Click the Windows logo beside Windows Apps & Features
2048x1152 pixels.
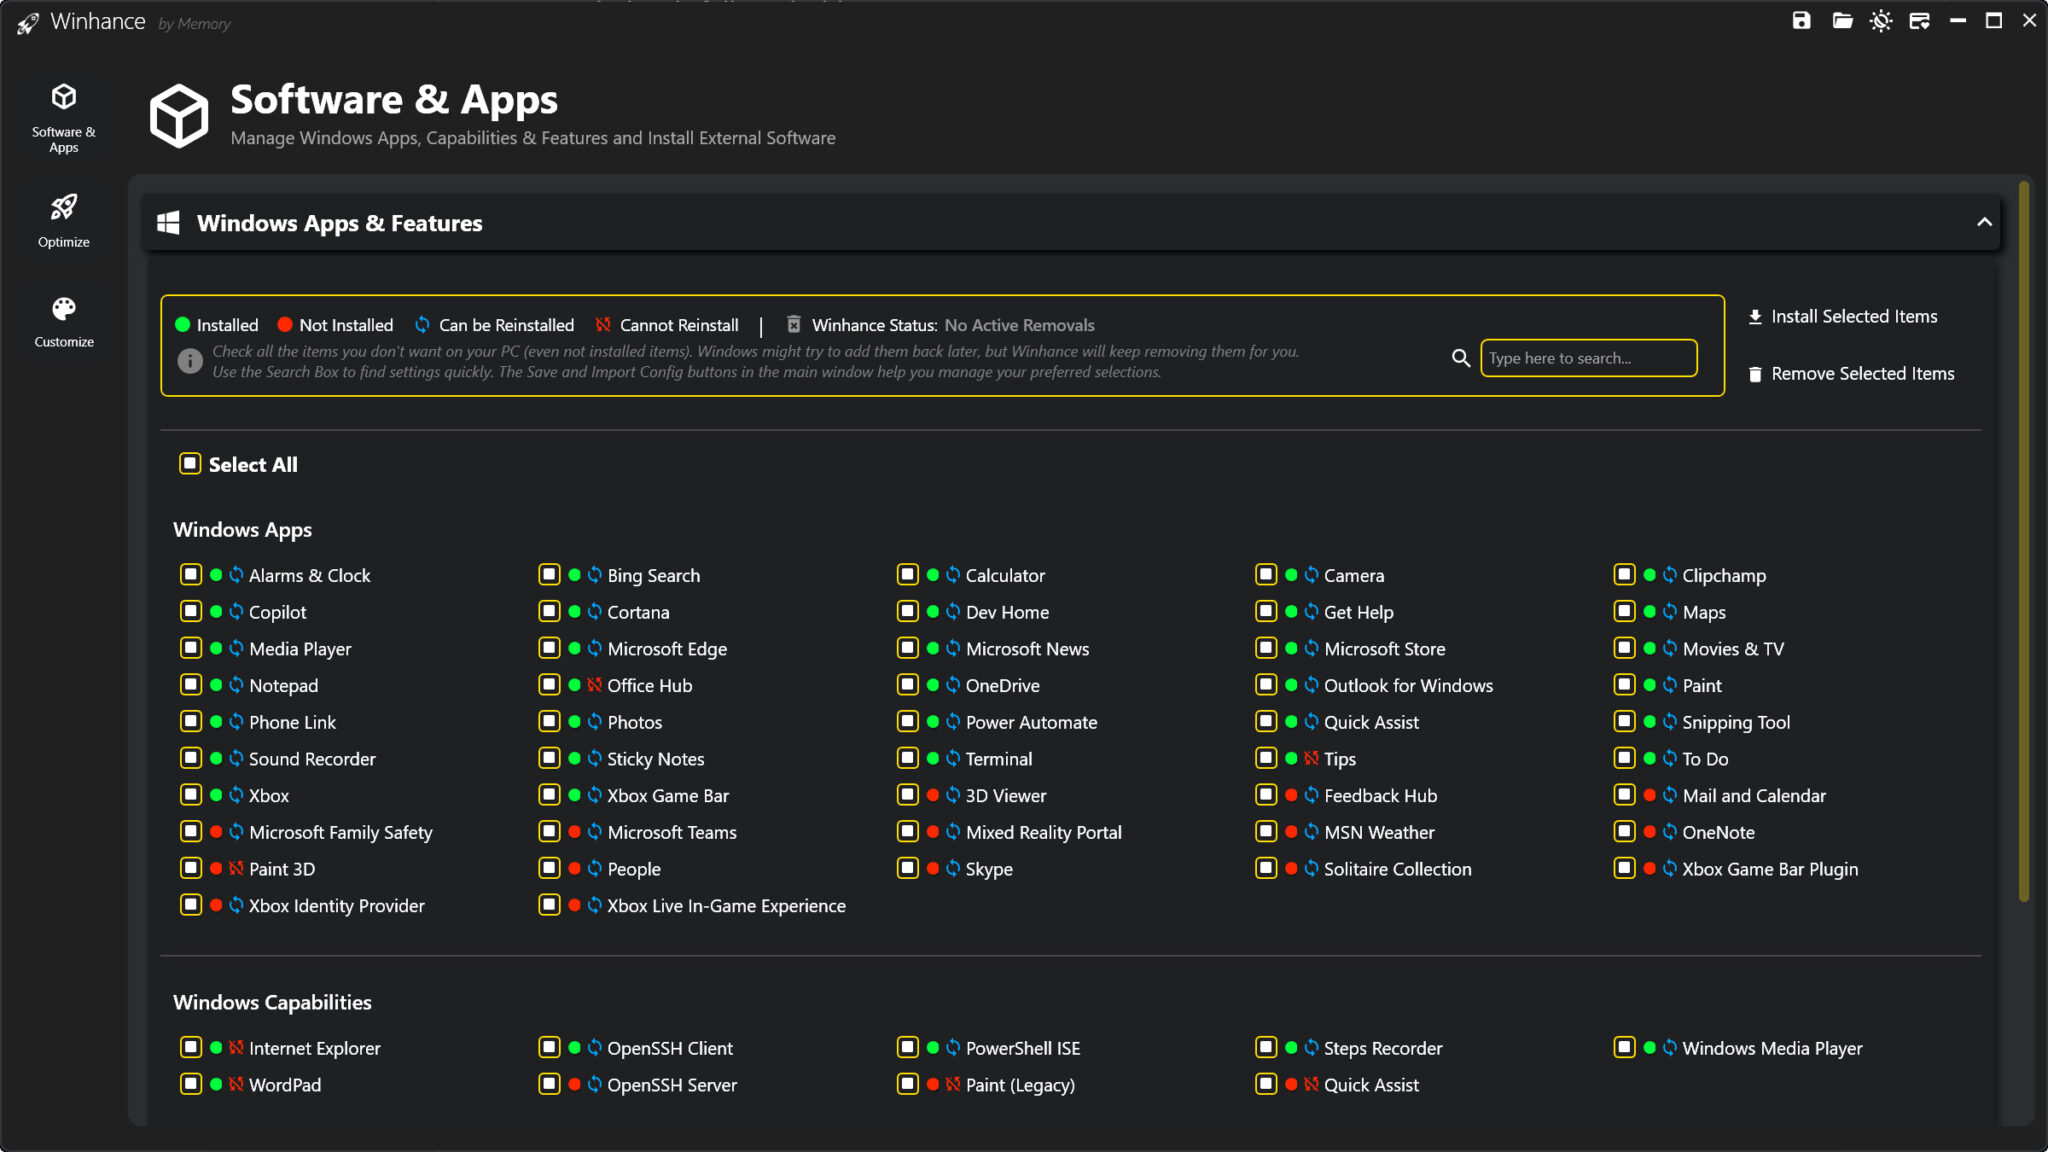click(168, 223)
